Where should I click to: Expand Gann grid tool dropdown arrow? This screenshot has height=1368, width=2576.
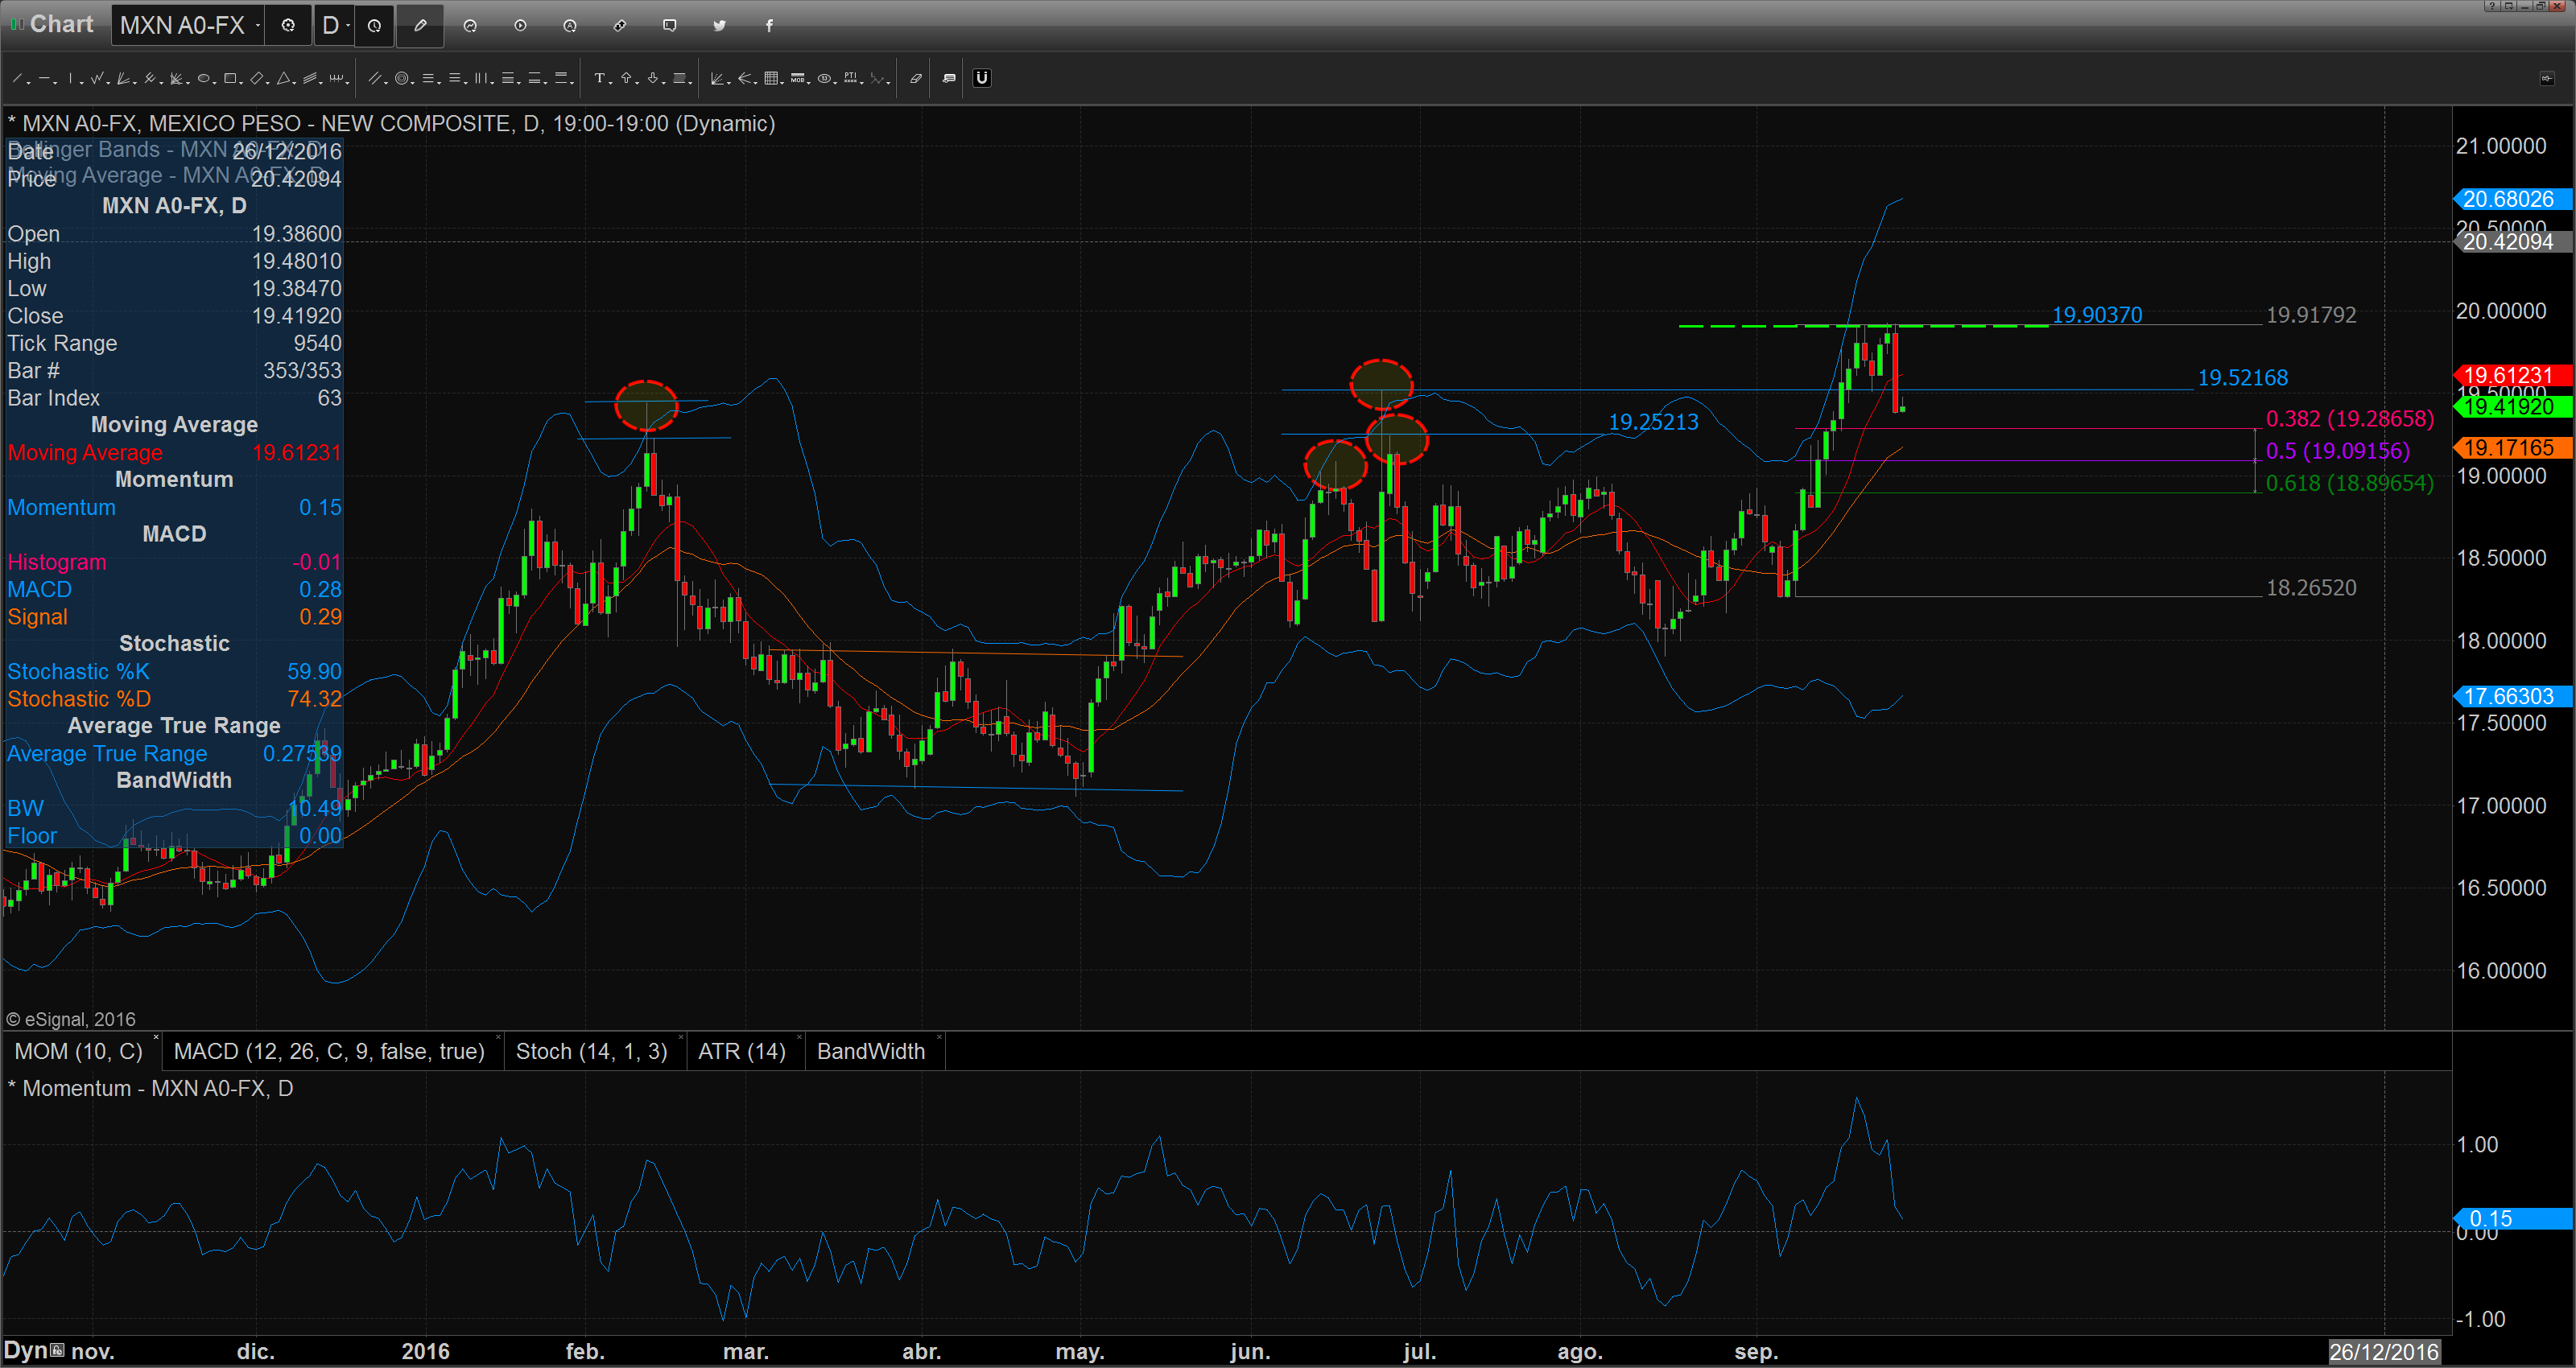click(x=782, y=83)
